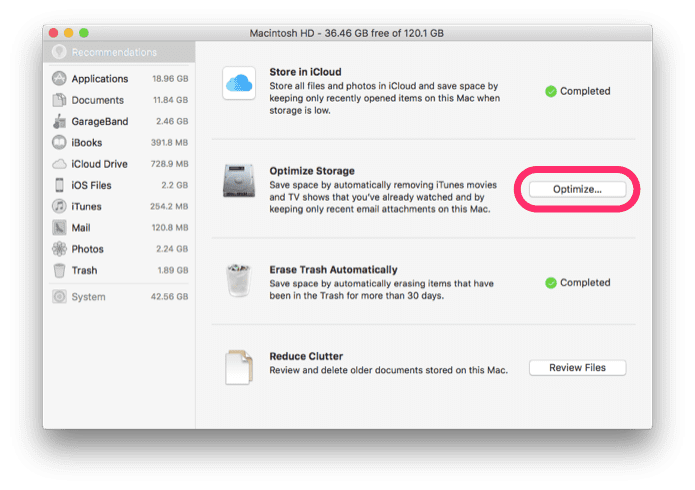Select Documents in the sidebar
Viewport: 695px width, 490px height.
pos(120,100)
